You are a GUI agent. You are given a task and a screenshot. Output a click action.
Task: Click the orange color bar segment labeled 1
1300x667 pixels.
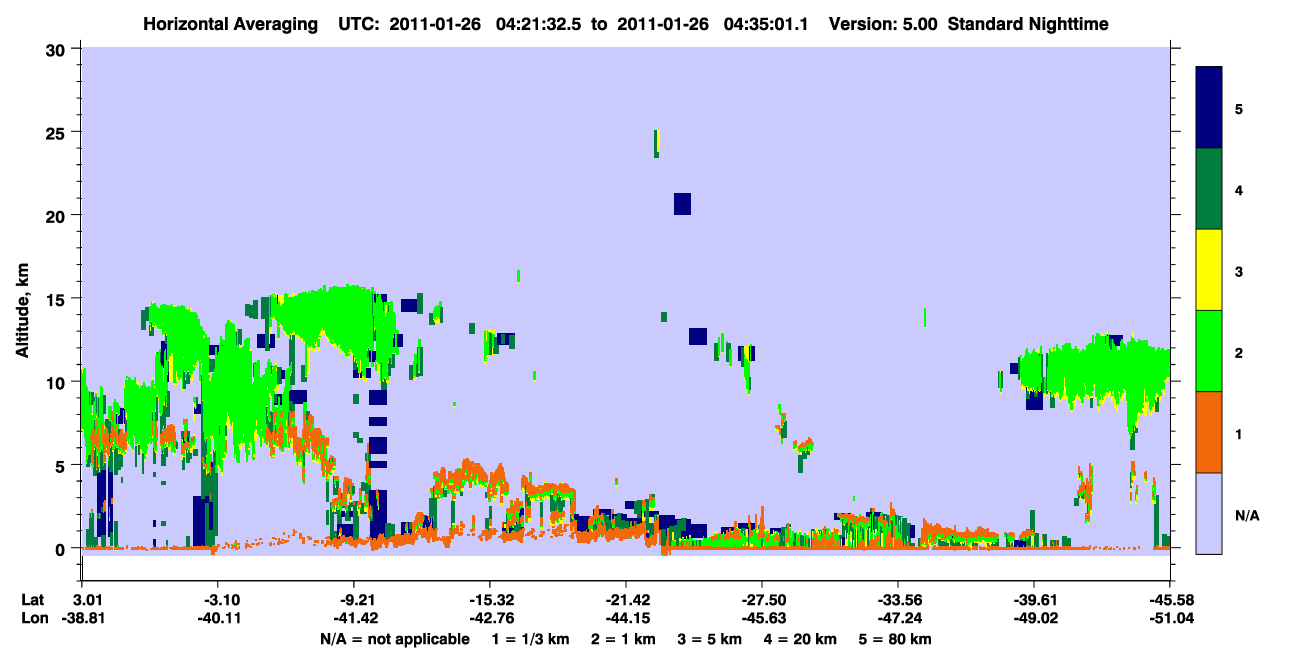[x=1209, y=432]
